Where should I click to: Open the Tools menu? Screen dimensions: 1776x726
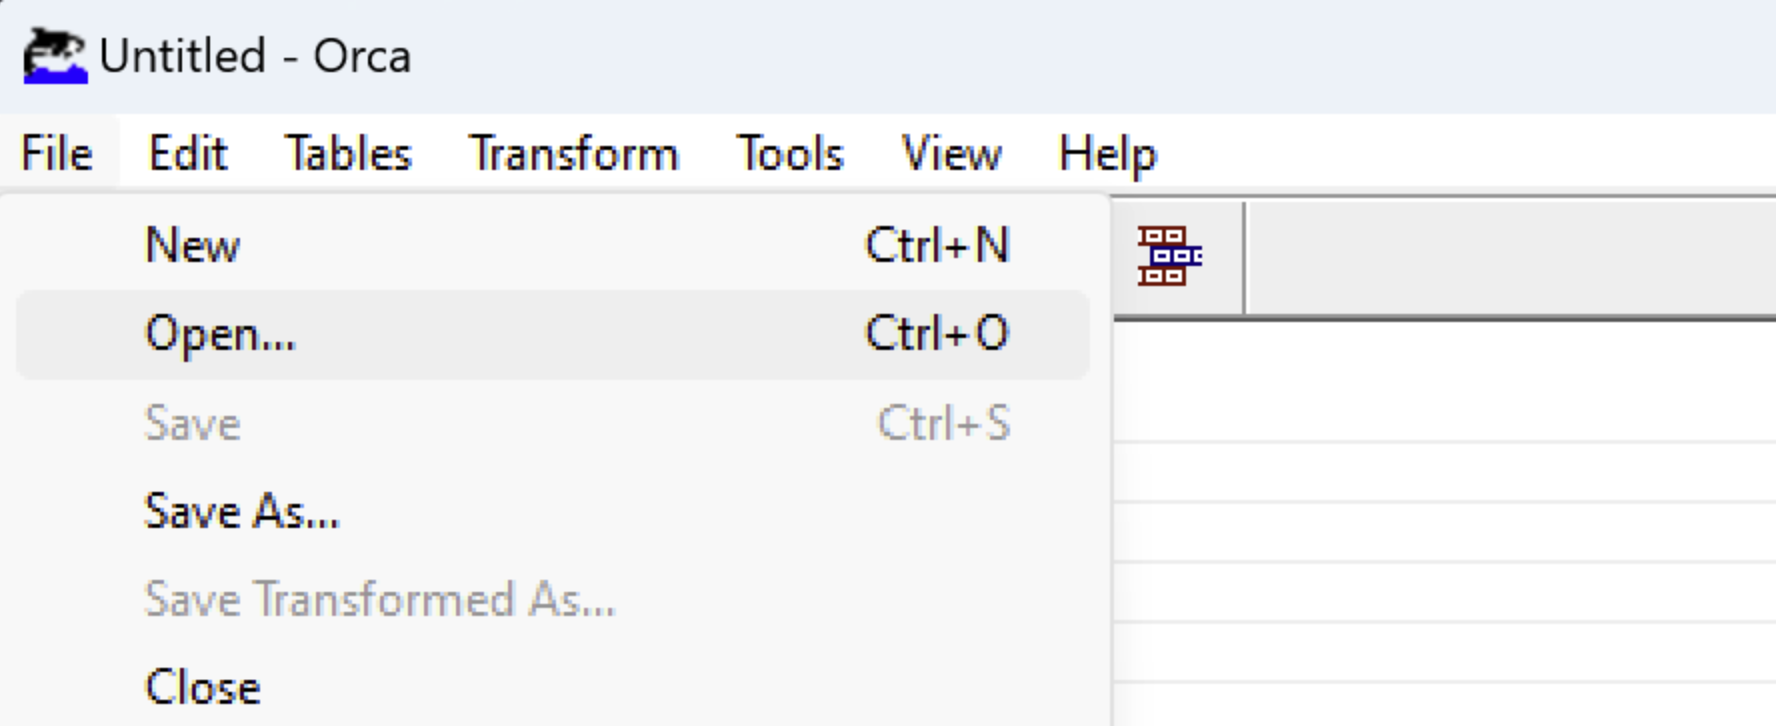click(x=790, y=154)
